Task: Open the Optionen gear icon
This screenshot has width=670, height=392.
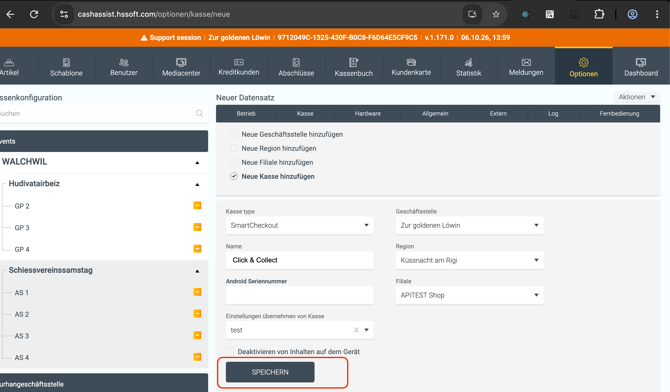Action: click(x=584, y=62)
